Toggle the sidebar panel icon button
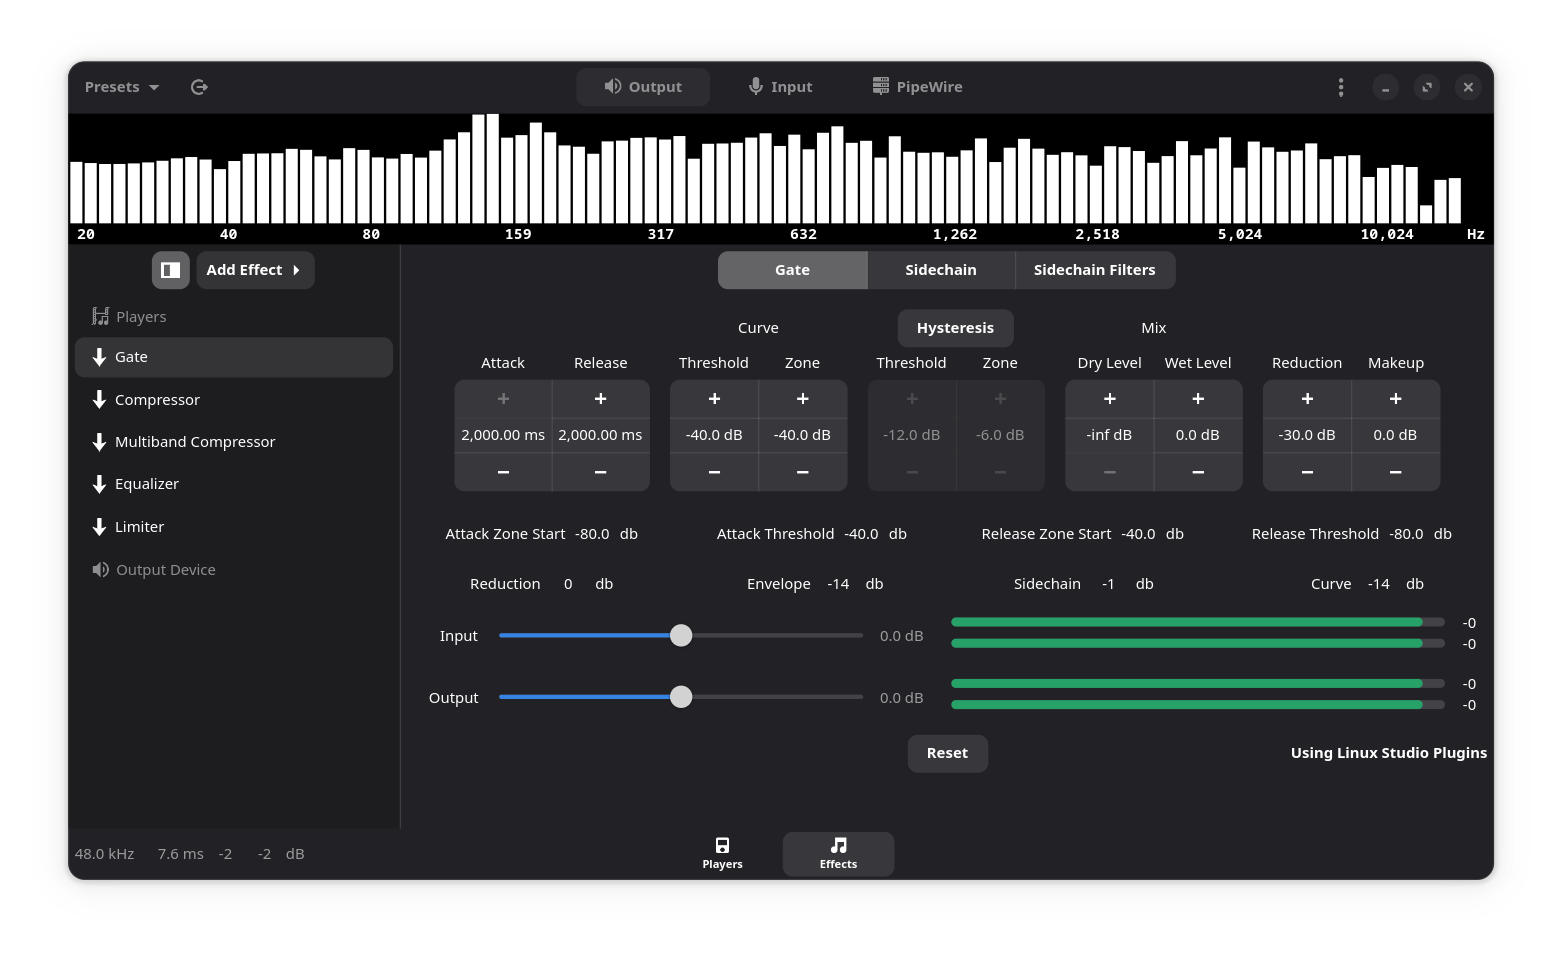 coord(171,270)
